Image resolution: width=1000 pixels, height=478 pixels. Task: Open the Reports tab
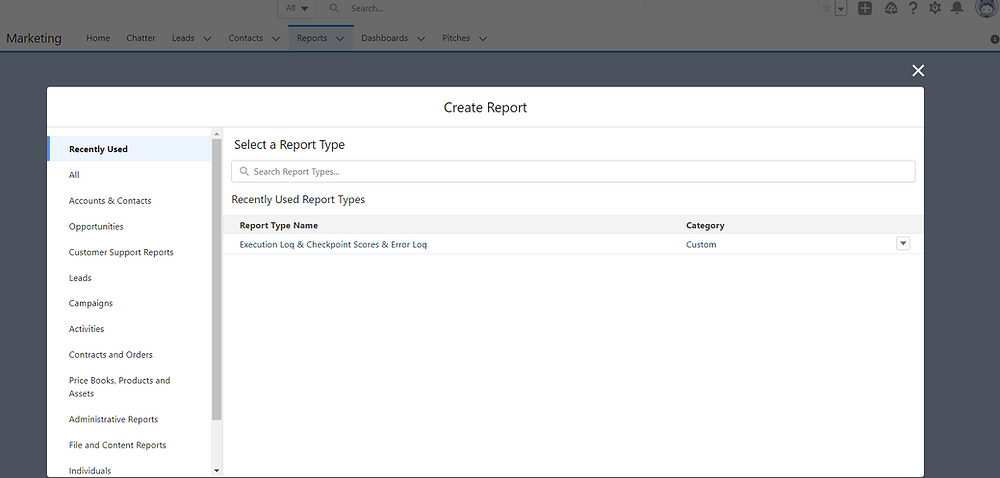point(312,38)
